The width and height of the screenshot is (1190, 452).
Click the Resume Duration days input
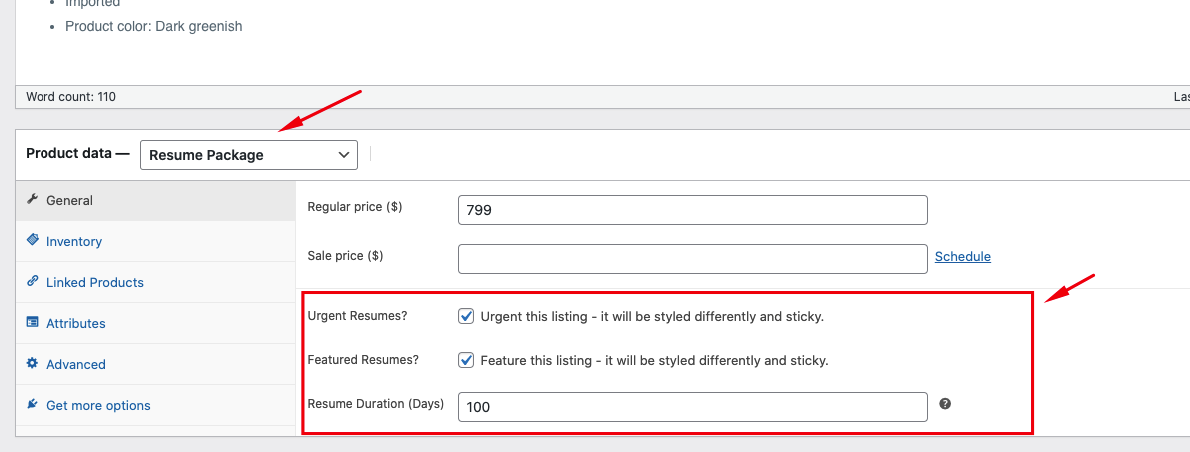[692, 407]
